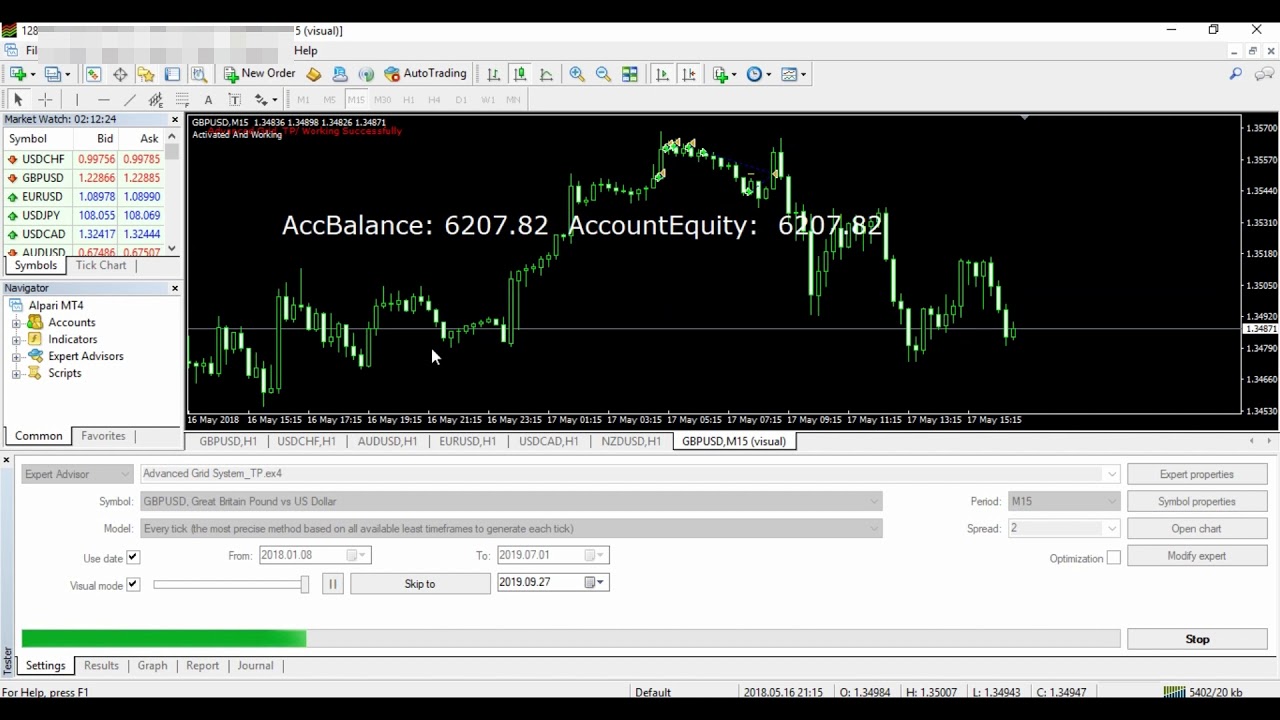Viewport: 1280px width, 720px height.
Task: Open the Period M15 dropdown
Action: pos(1064,501)
